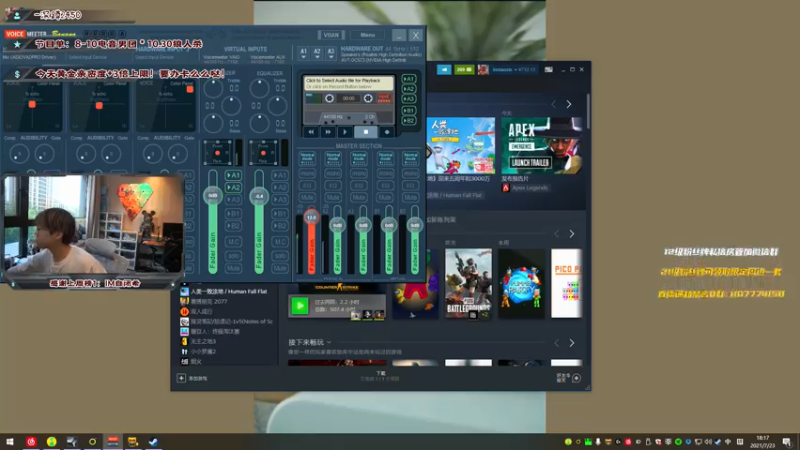Advance the 接下来畅玩 row arrow in Steam
The height and width of the screenshot is (450, 800).
(x=571, y=343)
